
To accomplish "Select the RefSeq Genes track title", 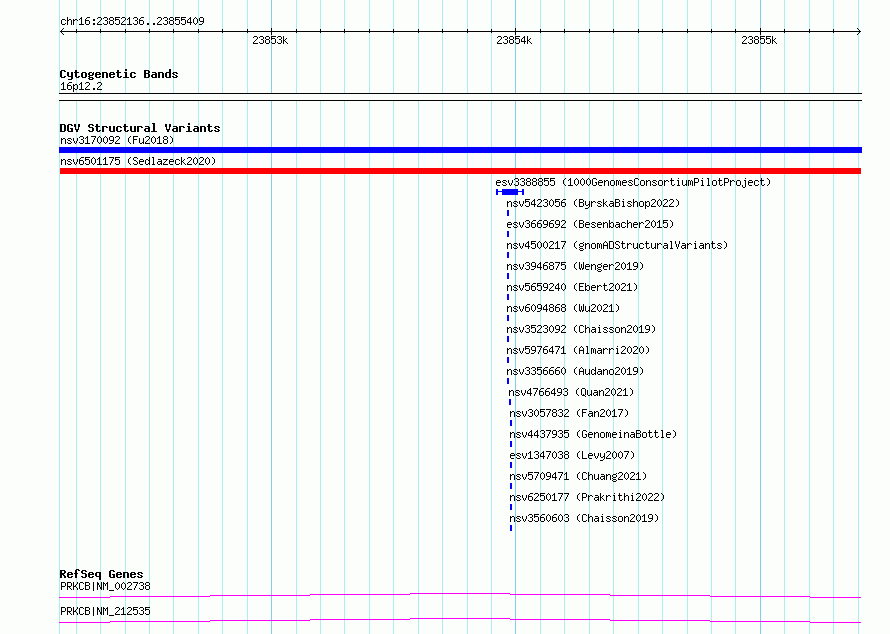I will coord(101,574).
